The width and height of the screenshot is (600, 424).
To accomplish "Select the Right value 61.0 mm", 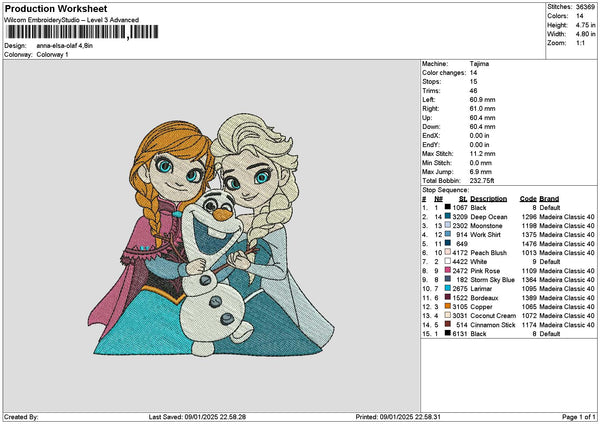I will click(x=482, y=109).
